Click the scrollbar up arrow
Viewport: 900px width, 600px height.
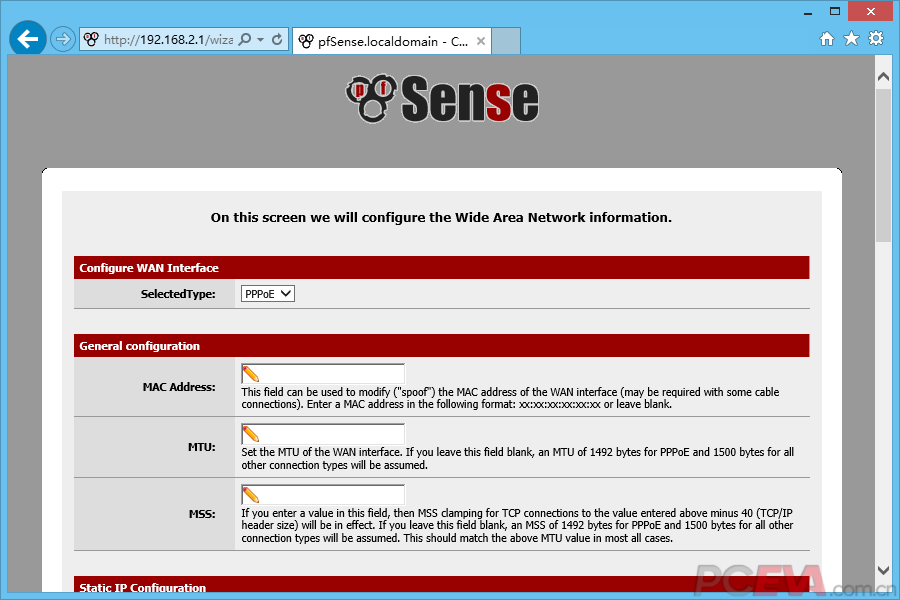pyautogui.click(x=883, y=76)
